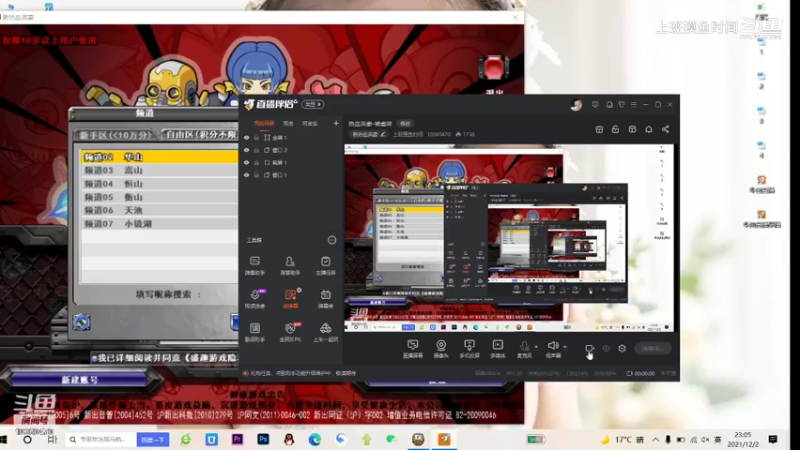Open the 主播任务 tool
The height and width of the screenshot is (450, 800).
[x=325, y=265]
